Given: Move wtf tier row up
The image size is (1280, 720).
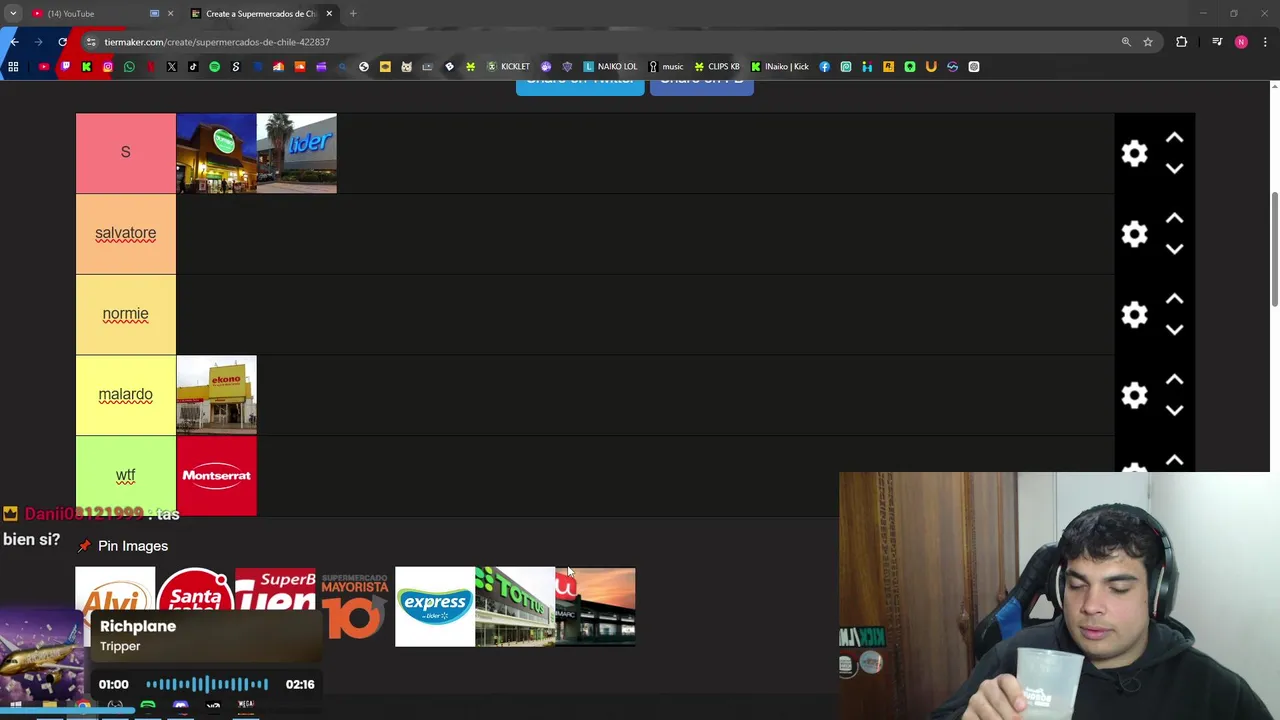Looking at the screenshot, I should (x=1174, y=461).
